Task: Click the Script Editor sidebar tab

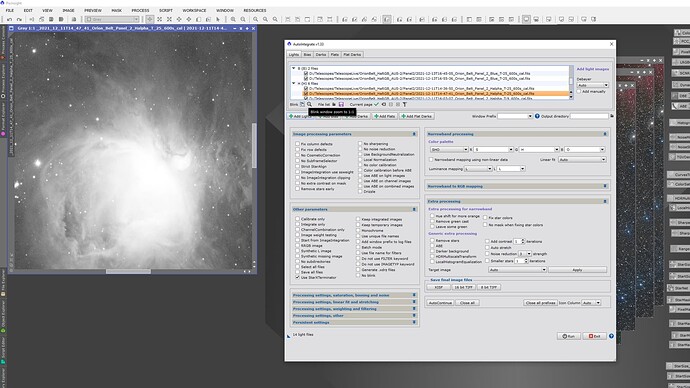Action: (3, 351)
